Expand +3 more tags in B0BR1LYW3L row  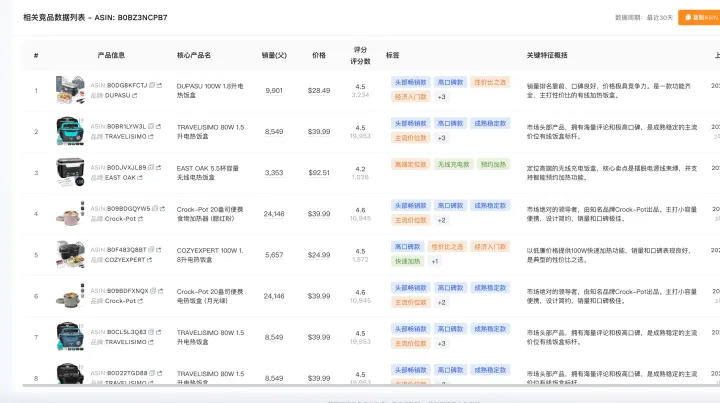pyautogui.click(x=441, y=138)
